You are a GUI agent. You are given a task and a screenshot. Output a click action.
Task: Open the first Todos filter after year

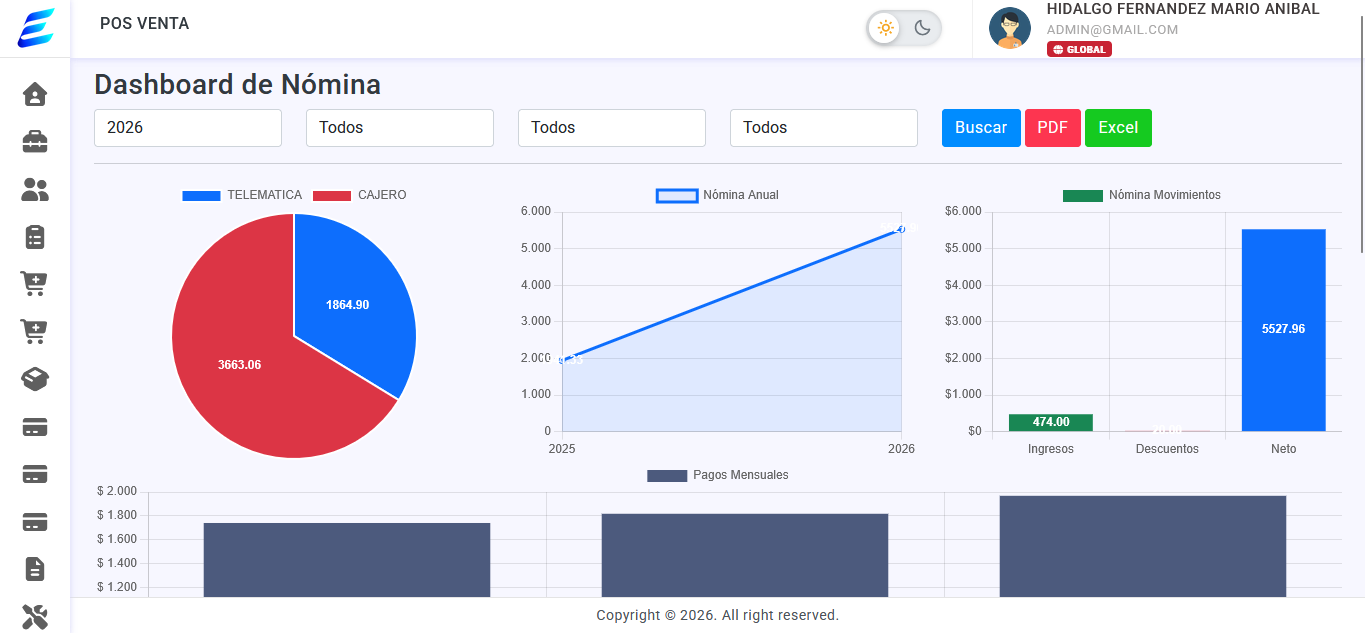point(400,128)
